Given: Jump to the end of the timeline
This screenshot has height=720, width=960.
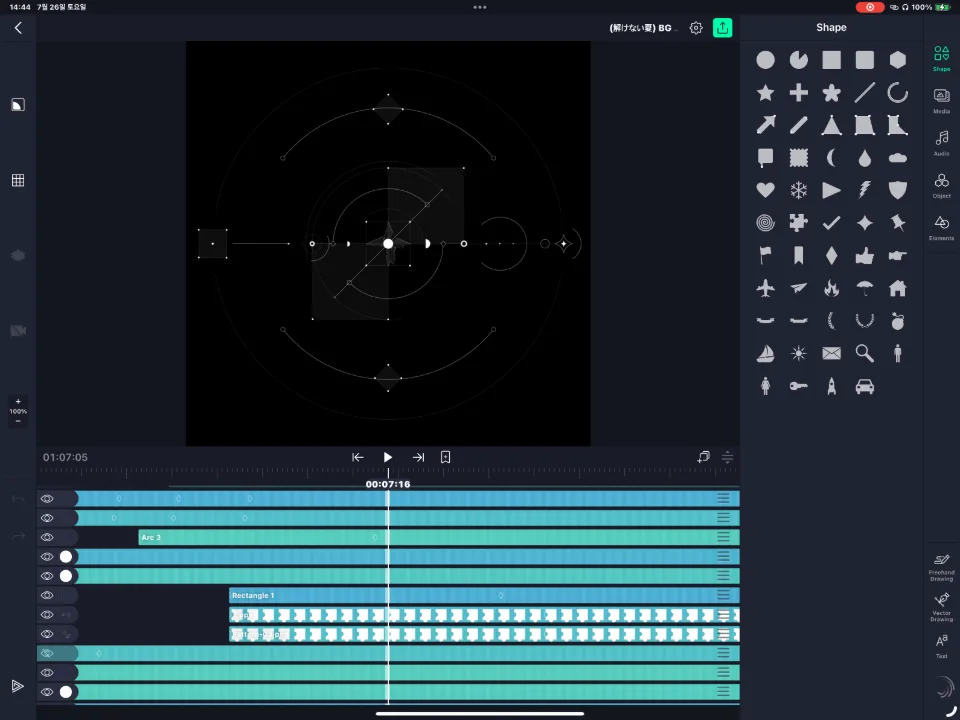Looking at the screenshot, I should [418, 457].
